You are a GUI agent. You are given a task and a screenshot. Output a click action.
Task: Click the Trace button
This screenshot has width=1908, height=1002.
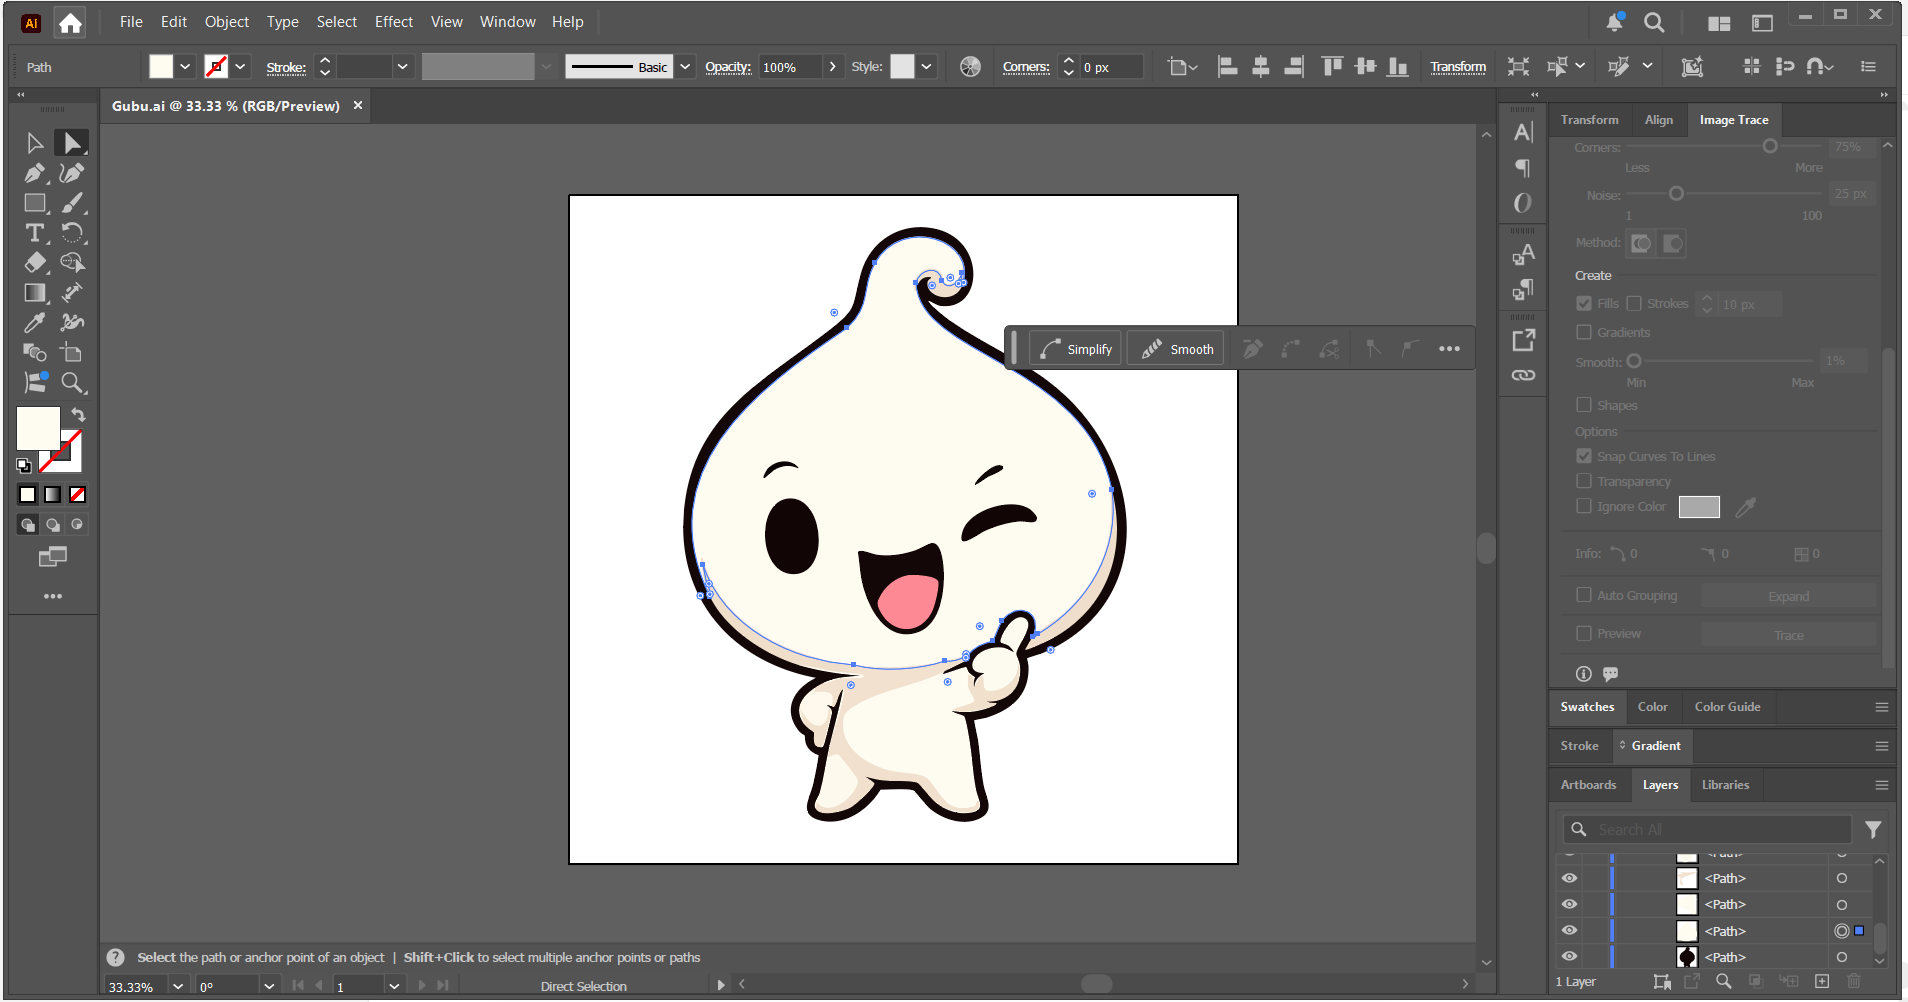tap(1788, 635)
